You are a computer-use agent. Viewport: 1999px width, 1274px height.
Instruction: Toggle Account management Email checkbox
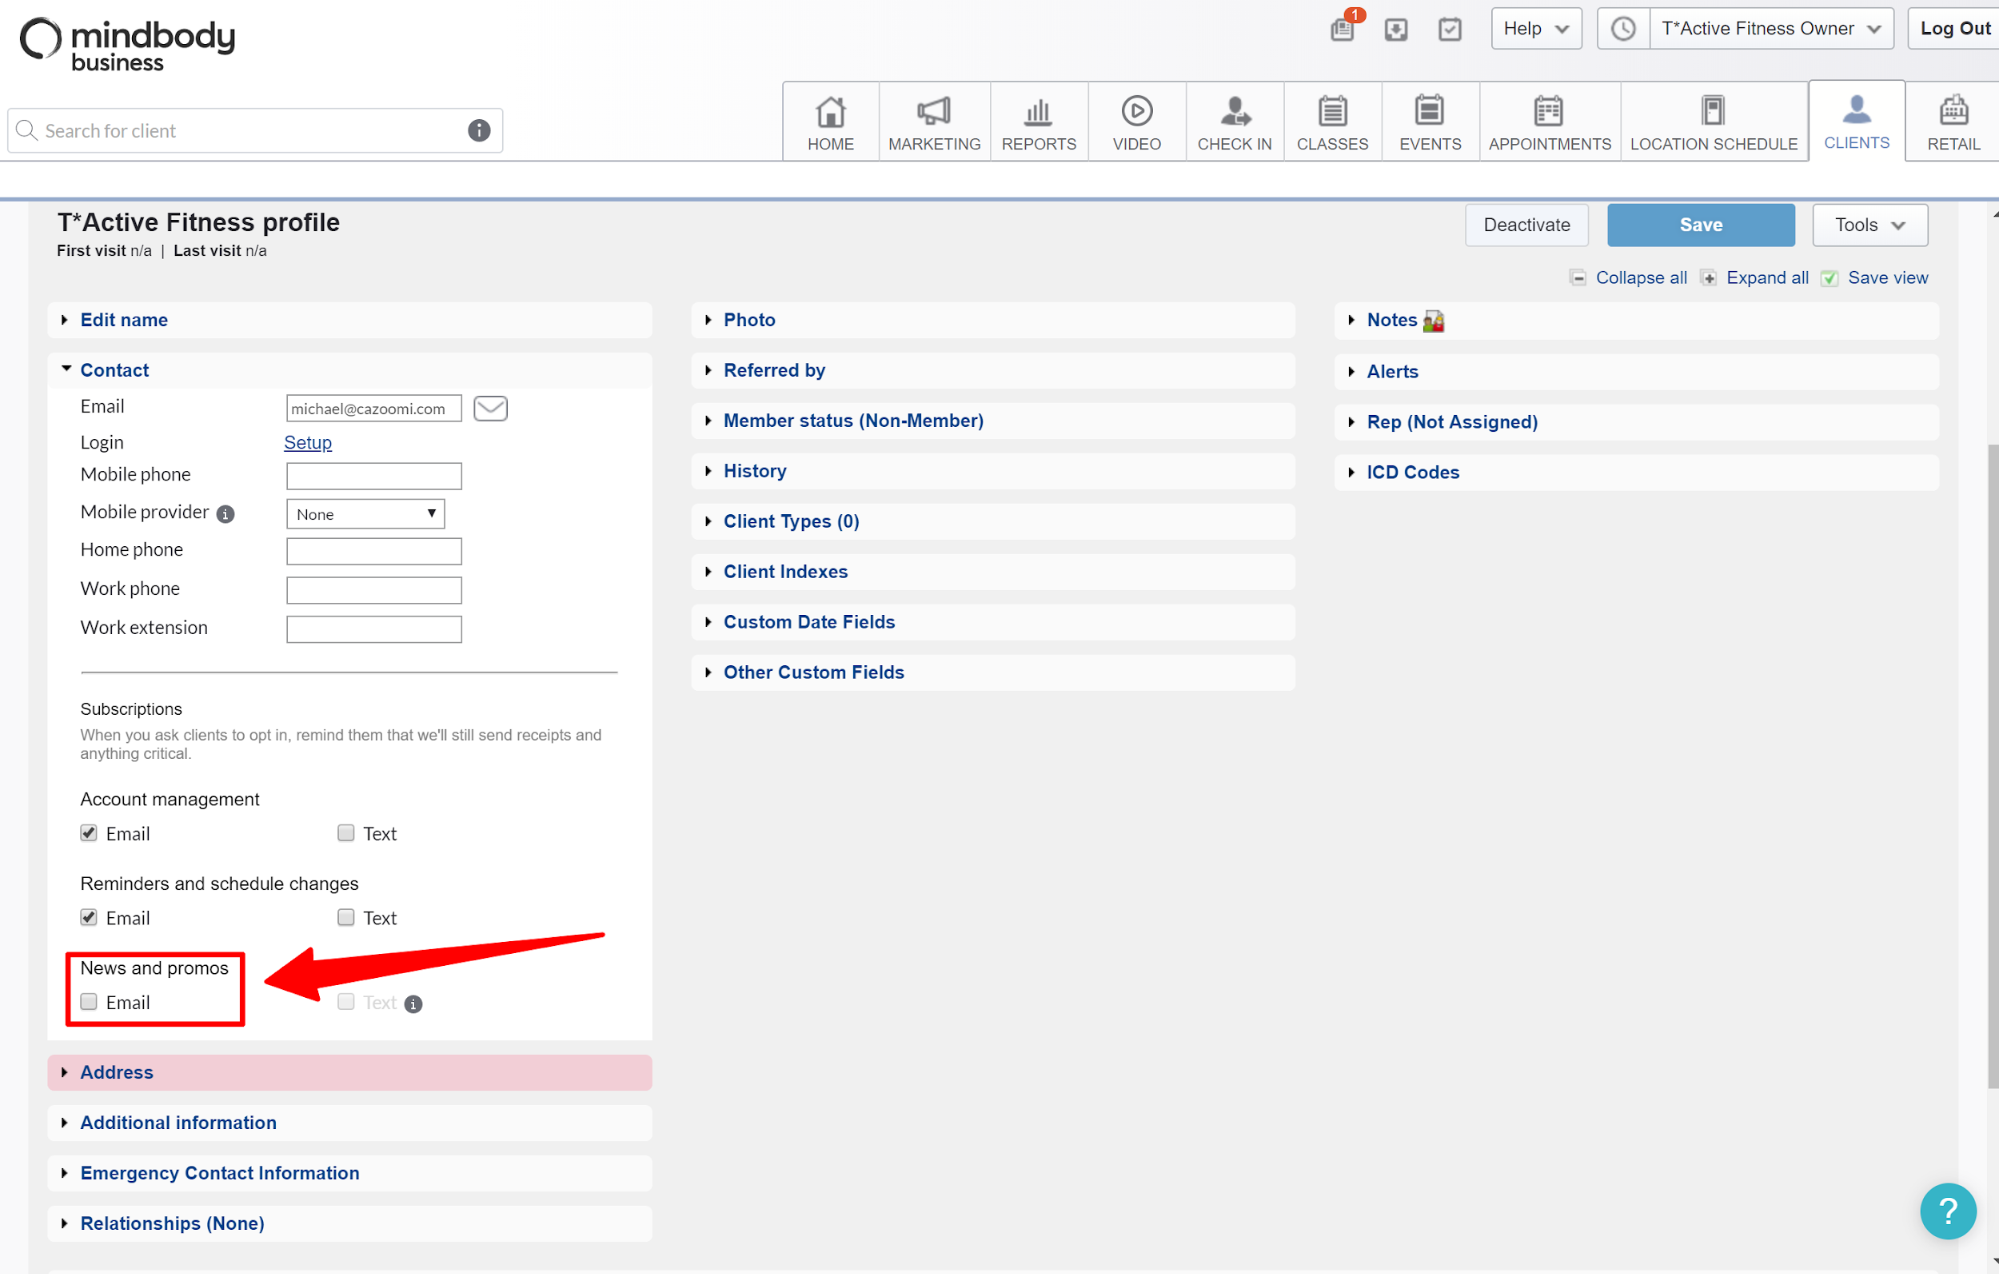[x=89, y=833]
